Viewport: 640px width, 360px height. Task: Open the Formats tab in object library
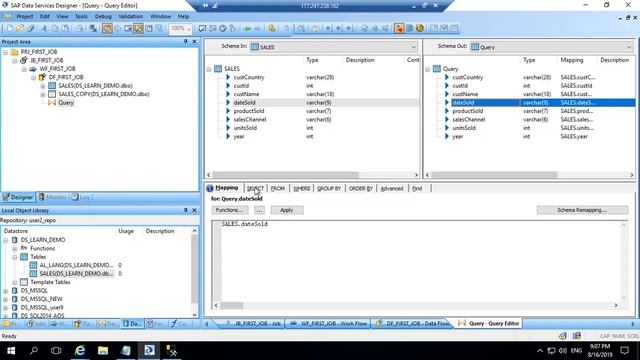[x=156, y=324]
